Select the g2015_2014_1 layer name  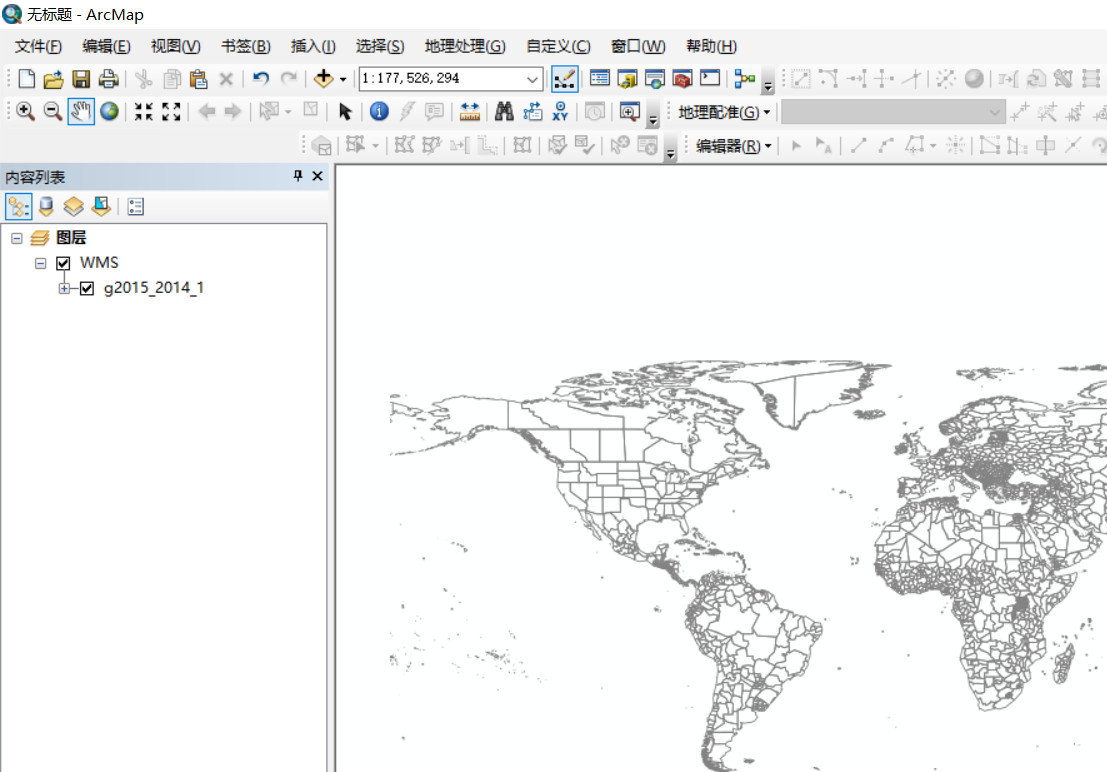click(x=154, y=288)
